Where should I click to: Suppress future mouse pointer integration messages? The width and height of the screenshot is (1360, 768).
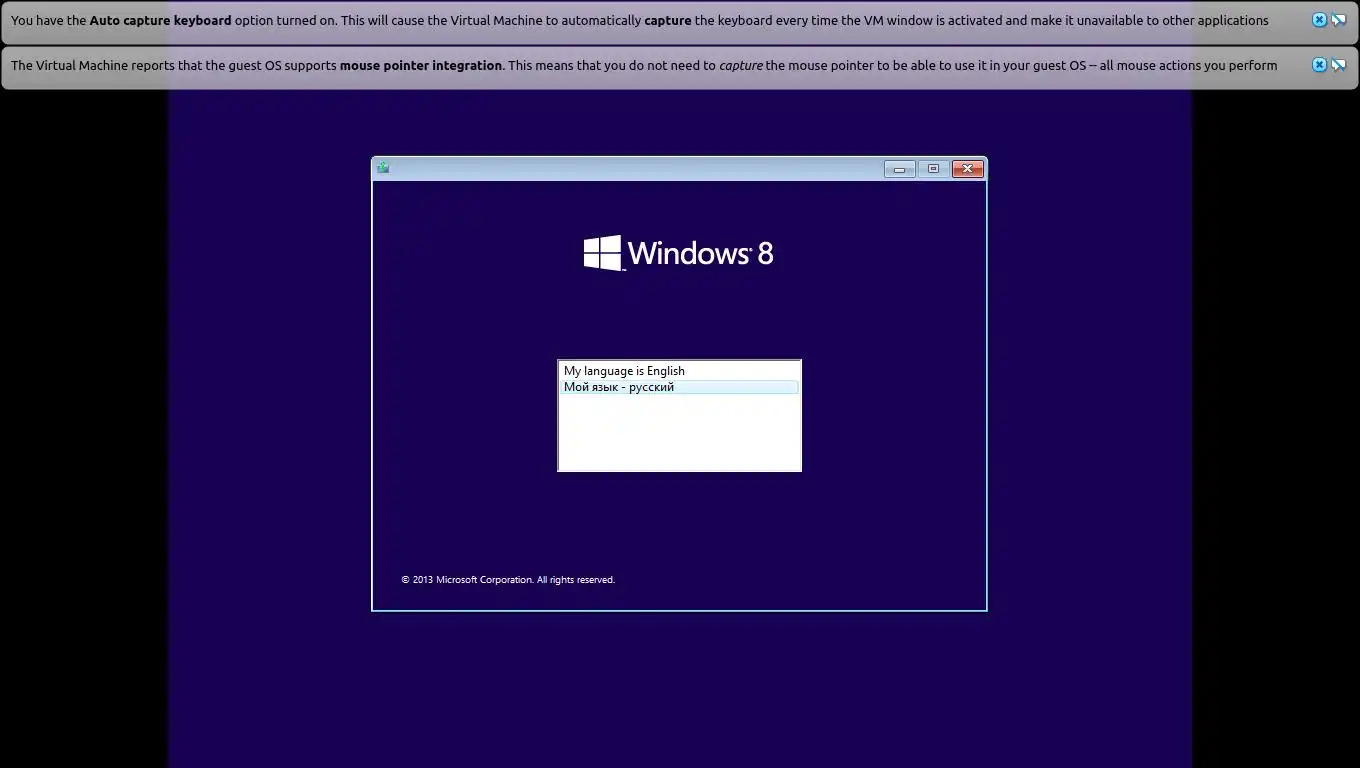[x=1338, y=65]
